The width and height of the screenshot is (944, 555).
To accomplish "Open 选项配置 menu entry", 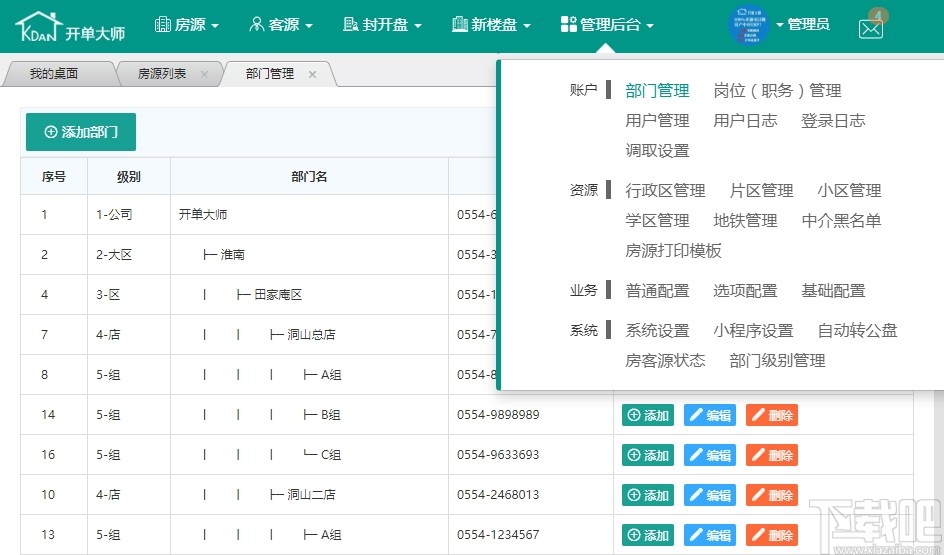I will coord(745,291).
